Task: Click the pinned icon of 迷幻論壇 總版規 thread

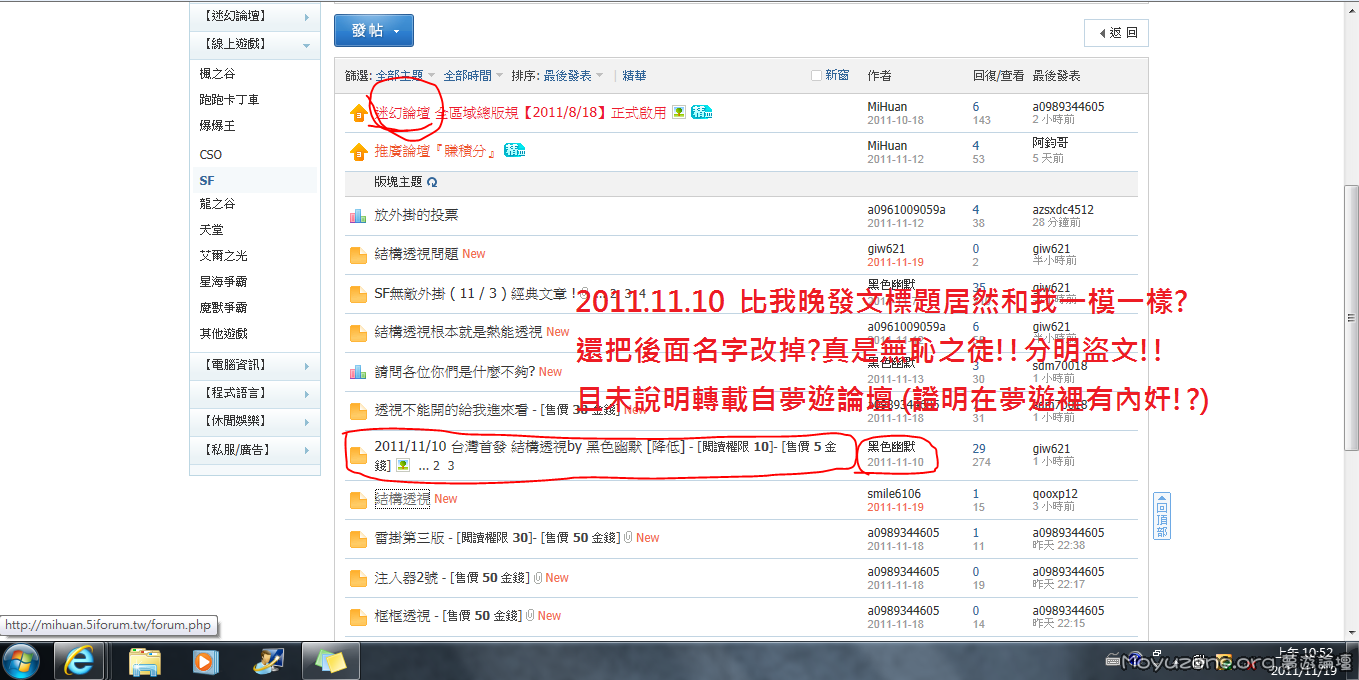Action: (359, 114)
